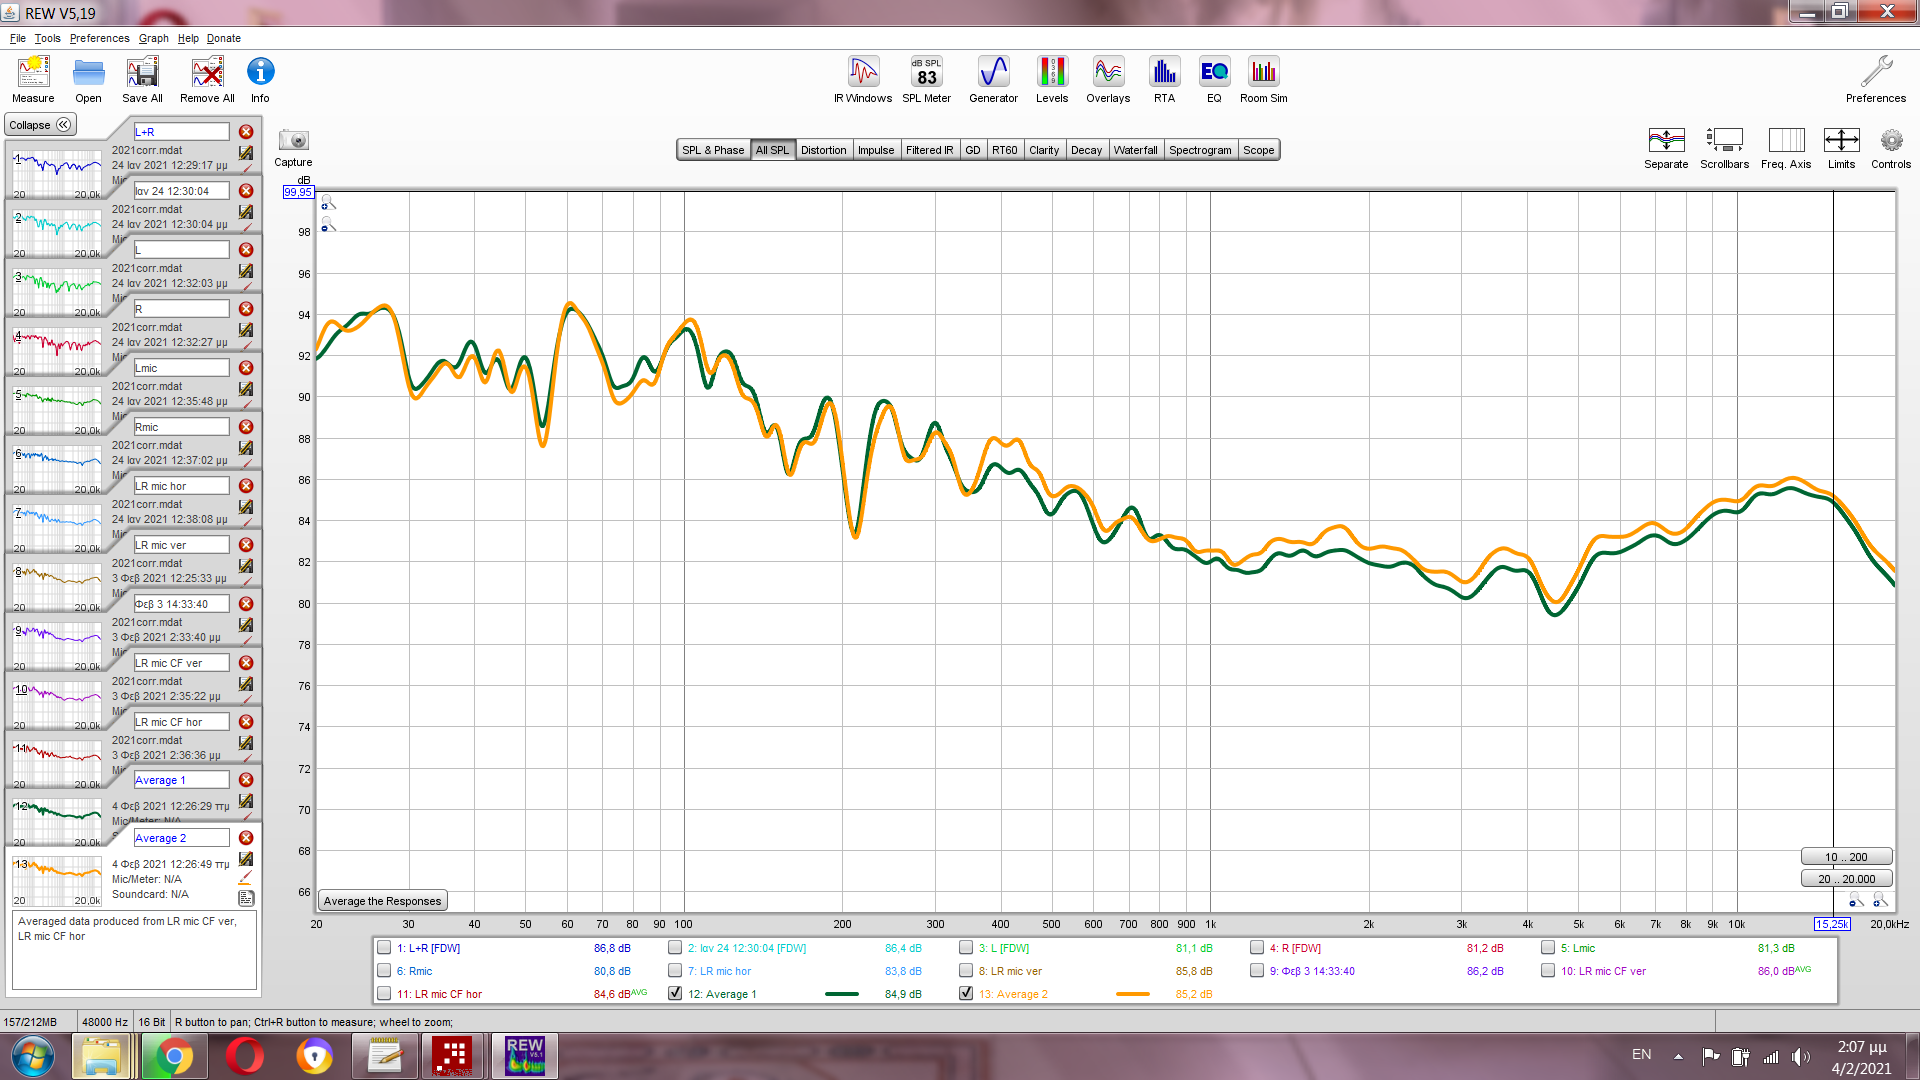Click the Average the Responses button
Image resolution: width=1920 pixels, height=1080 pixels.
(382, 901)
